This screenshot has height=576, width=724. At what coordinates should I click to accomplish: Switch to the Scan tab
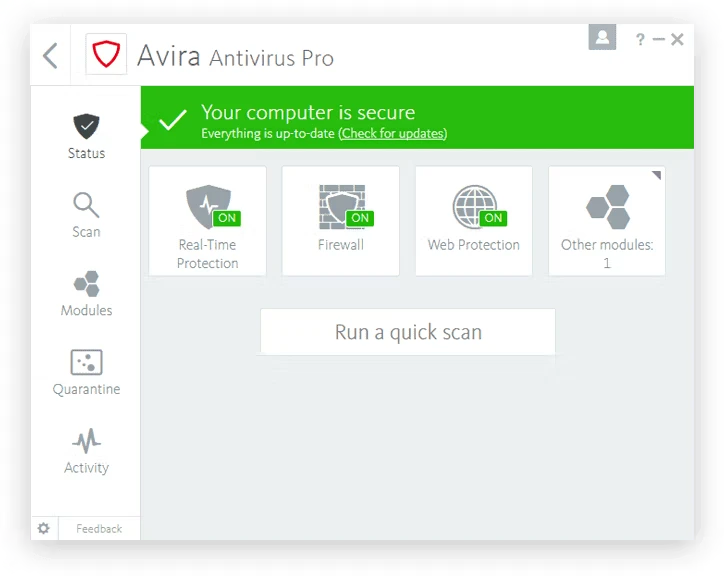coord(86,216)
